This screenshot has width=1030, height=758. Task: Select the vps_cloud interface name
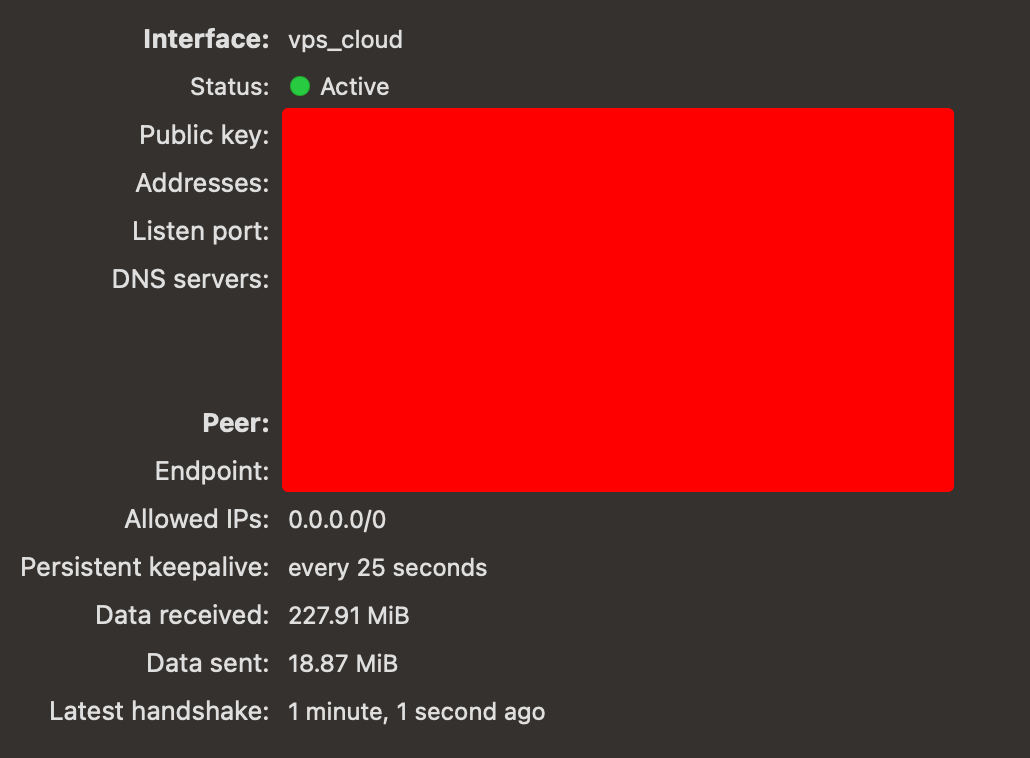(346, 40)
